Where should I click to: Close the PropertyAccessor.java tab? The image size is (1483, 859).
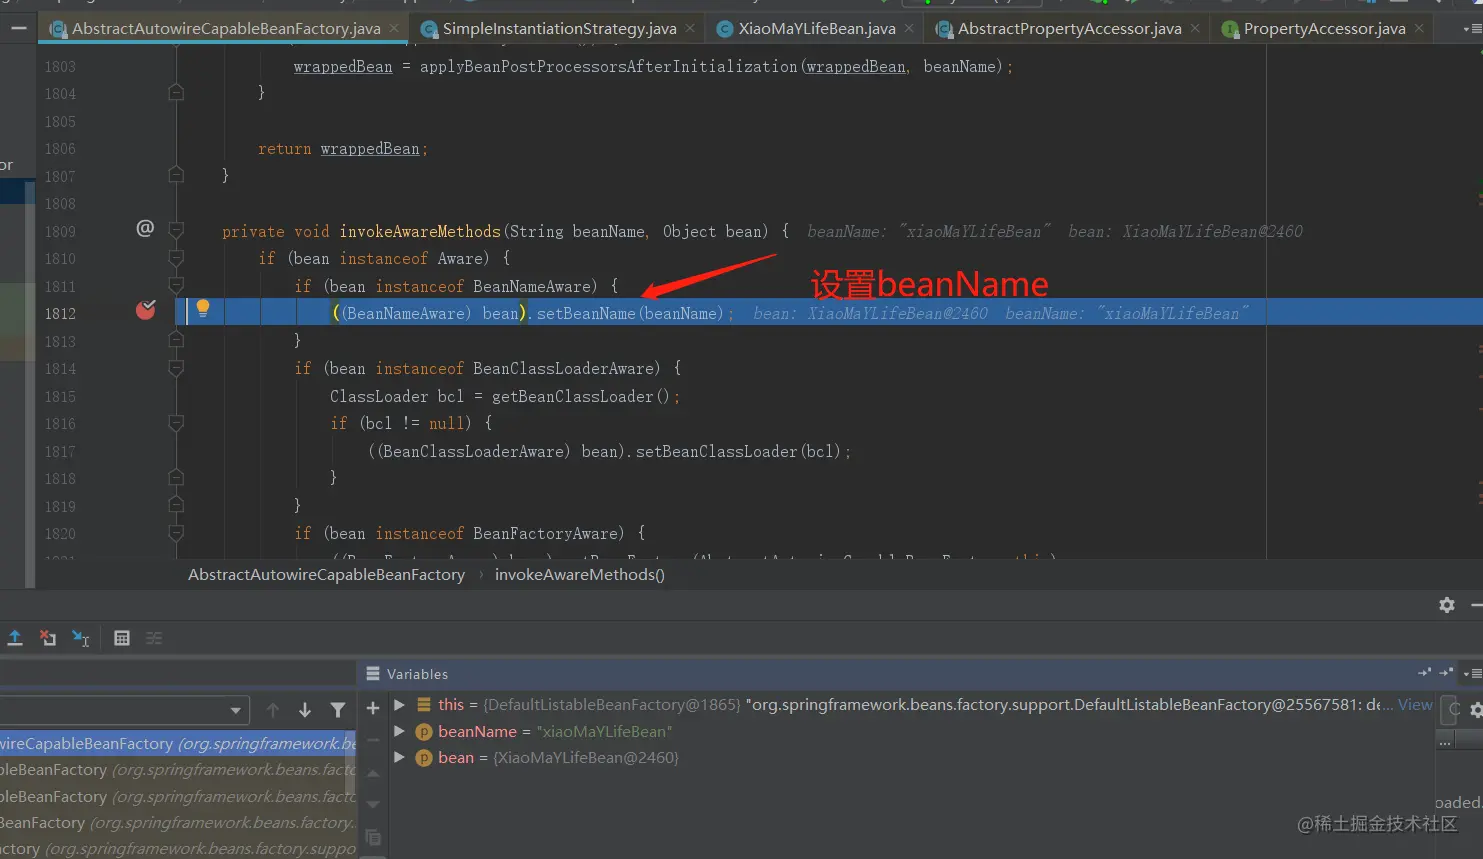(x=1419, y=29)
